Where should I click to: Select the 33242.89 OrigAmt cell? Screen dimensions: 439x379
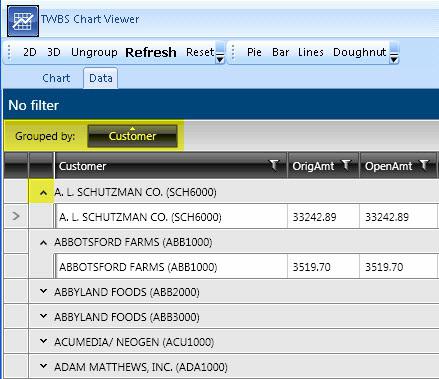323,217
